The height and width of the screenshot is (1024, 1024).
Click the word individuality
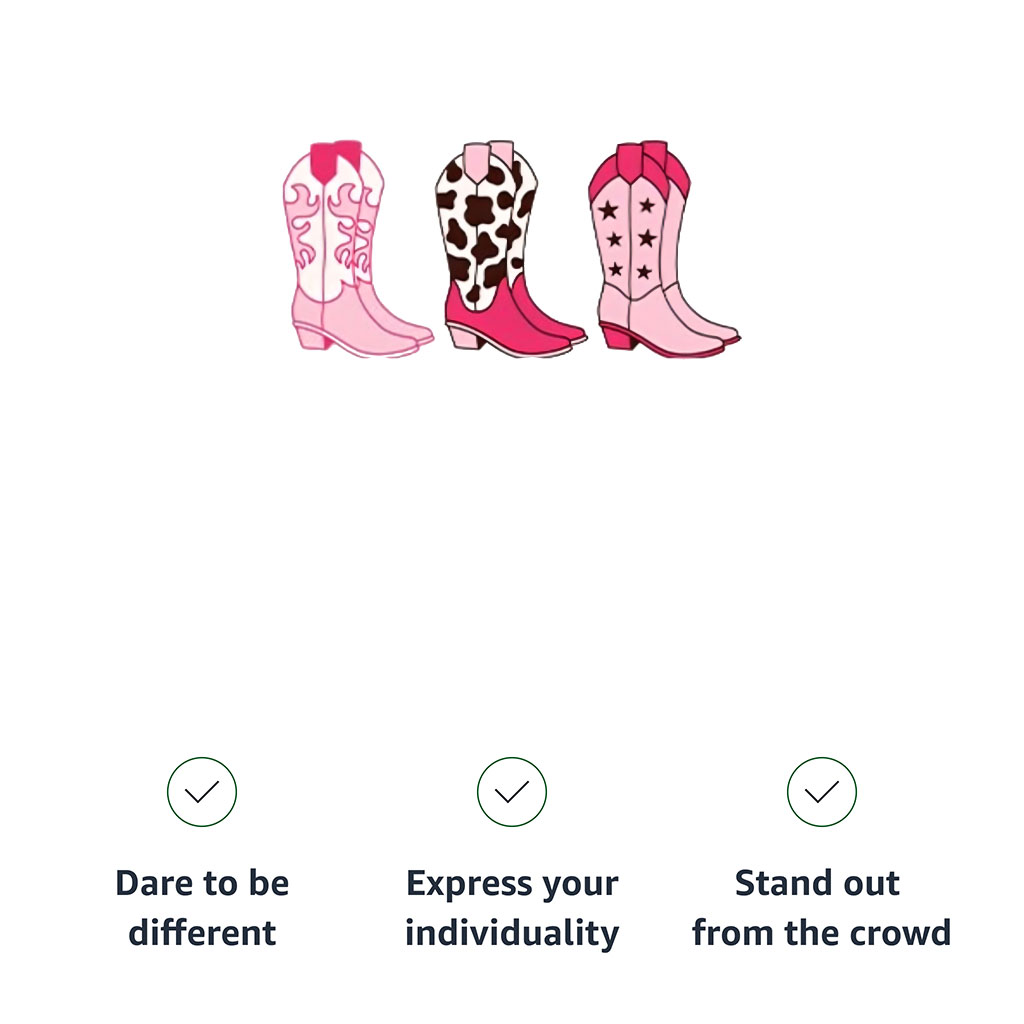pos(512,934)
